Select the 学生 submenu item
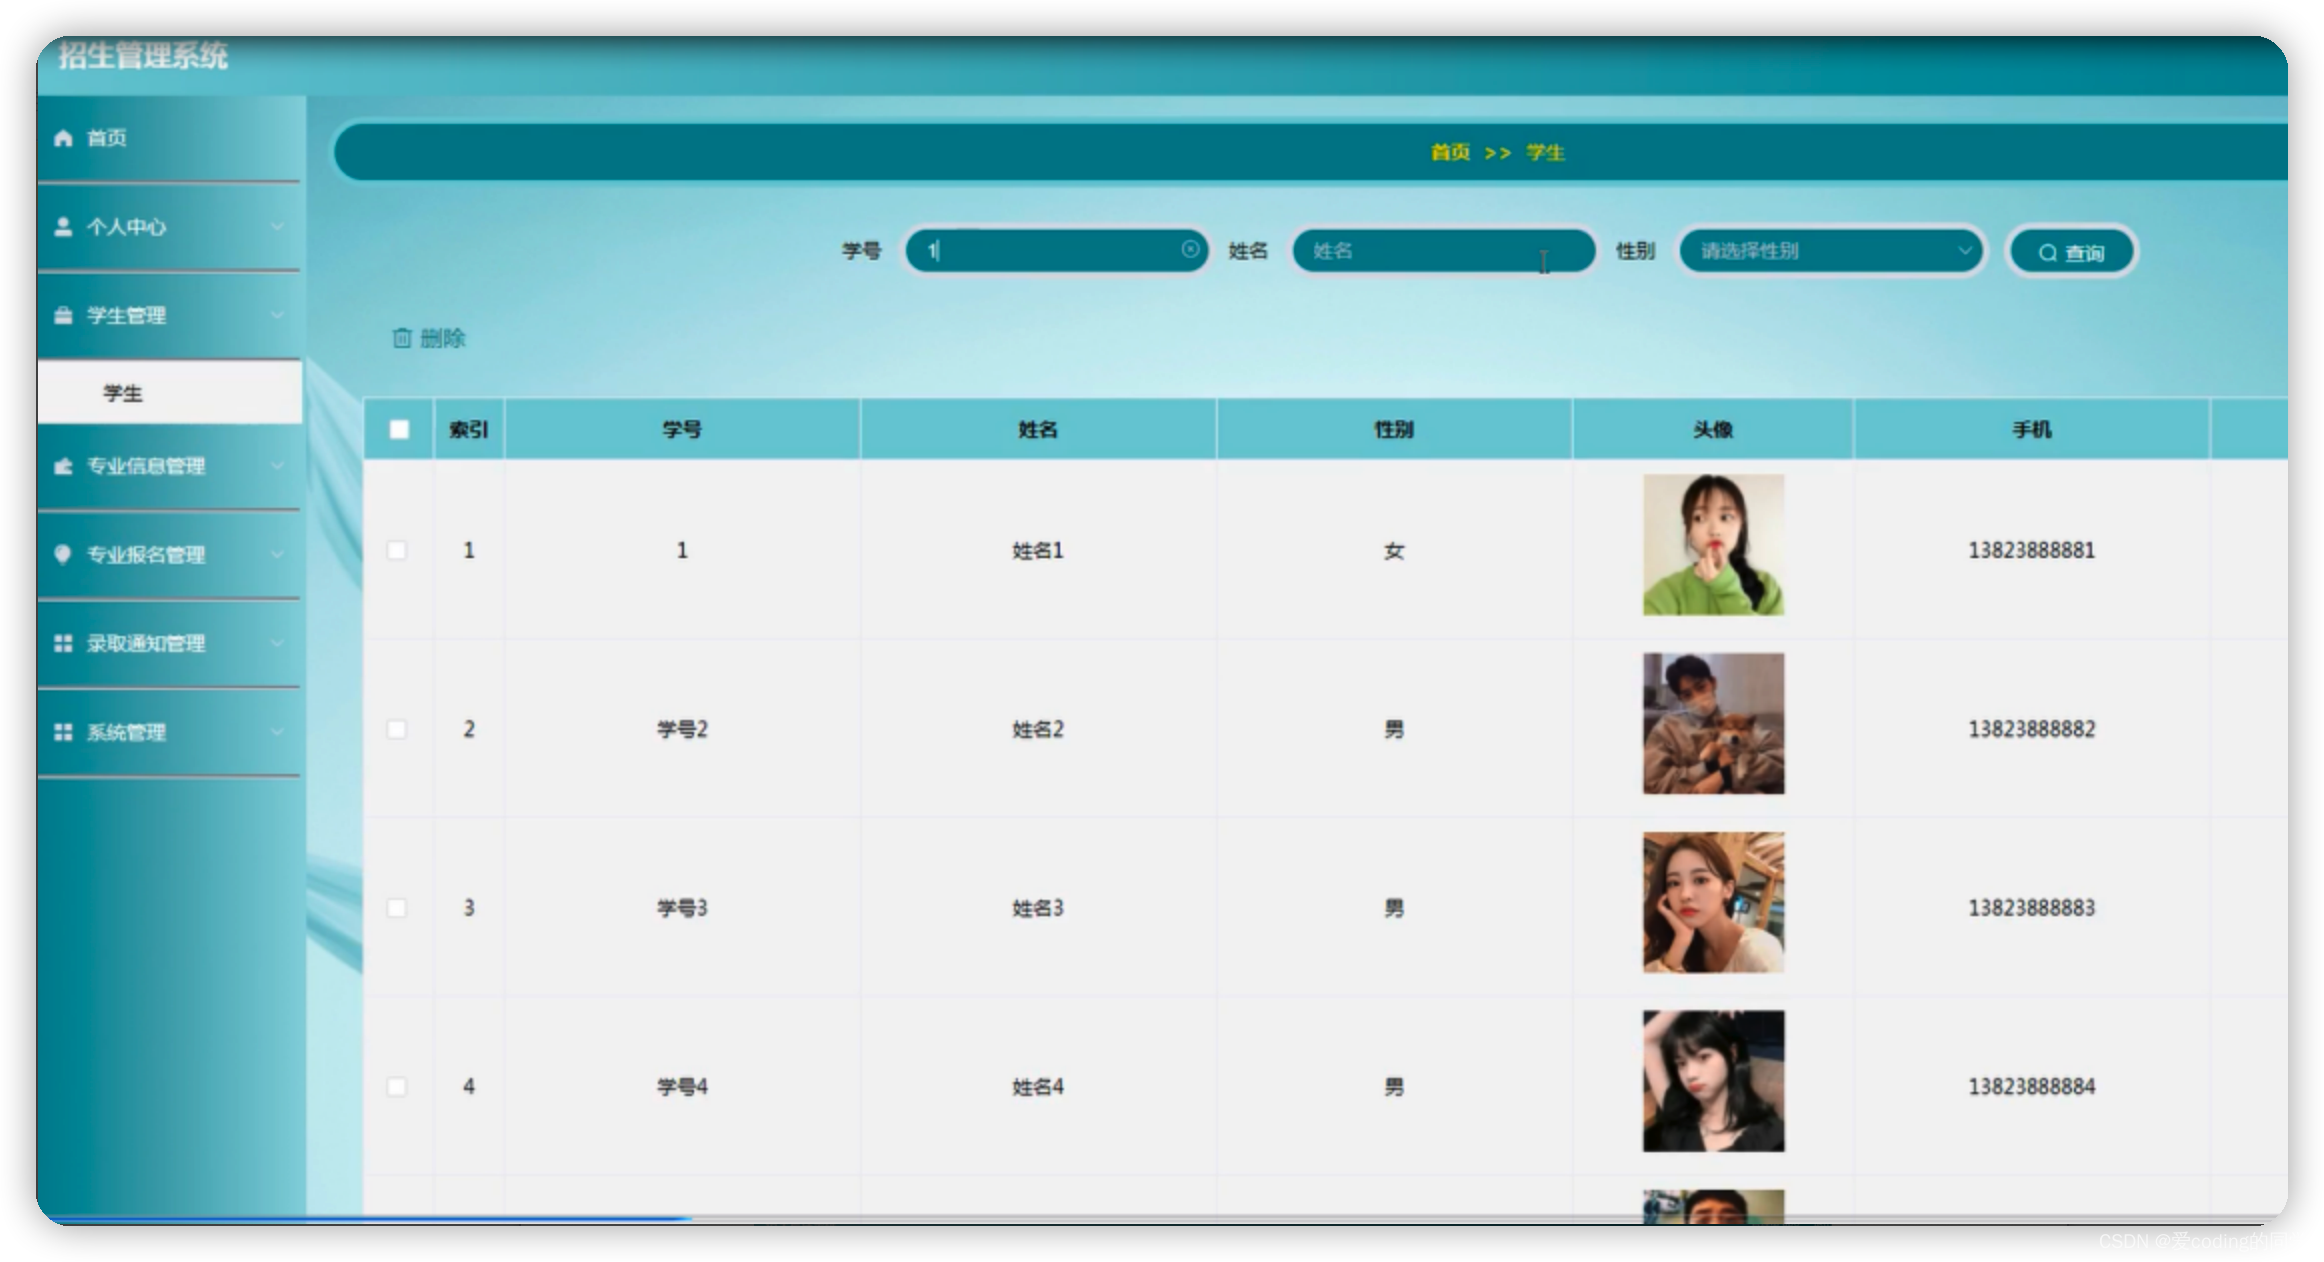2324x1262 pixels. tap(169, 393)
